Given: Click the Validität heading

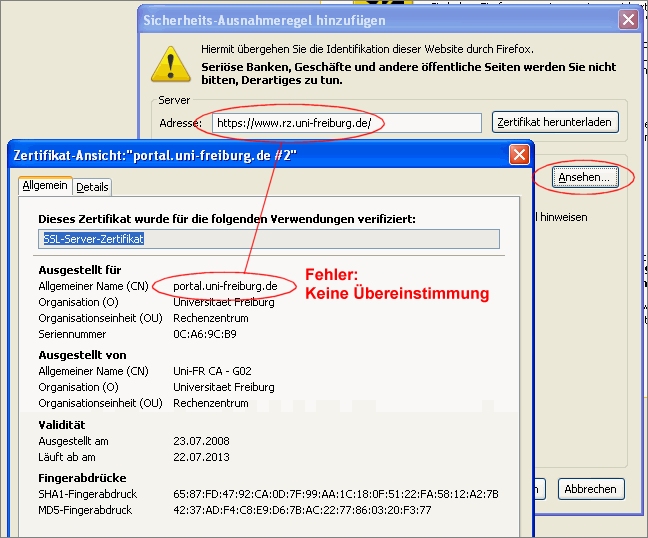Looking at the screenshot, I should (x=62, y=425).
